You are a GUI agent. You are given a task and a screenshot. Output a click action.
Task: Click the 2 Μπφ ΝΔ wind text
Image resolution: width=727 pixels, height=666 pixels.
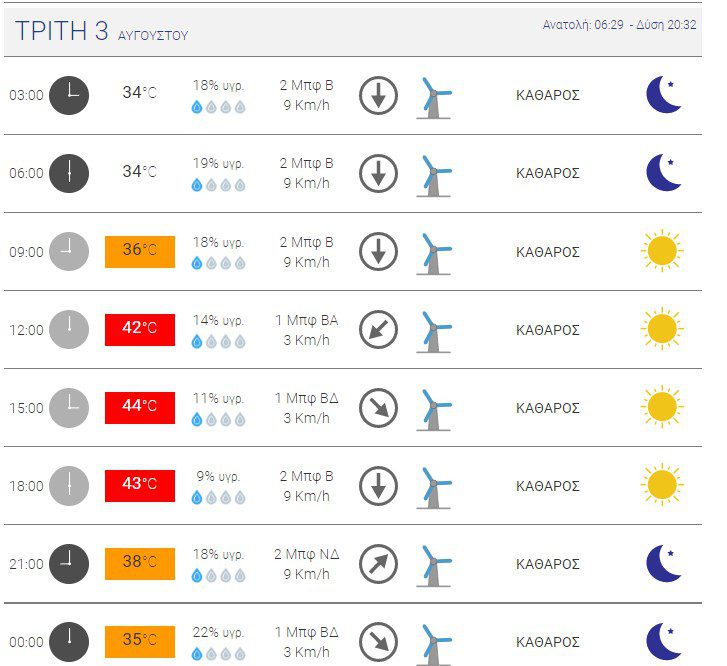[306, 554]
